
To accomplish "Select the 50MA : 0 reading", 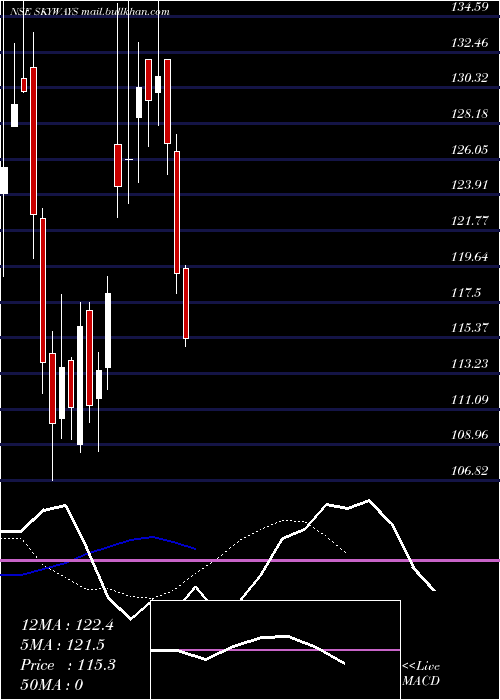I will coord(52,685).
